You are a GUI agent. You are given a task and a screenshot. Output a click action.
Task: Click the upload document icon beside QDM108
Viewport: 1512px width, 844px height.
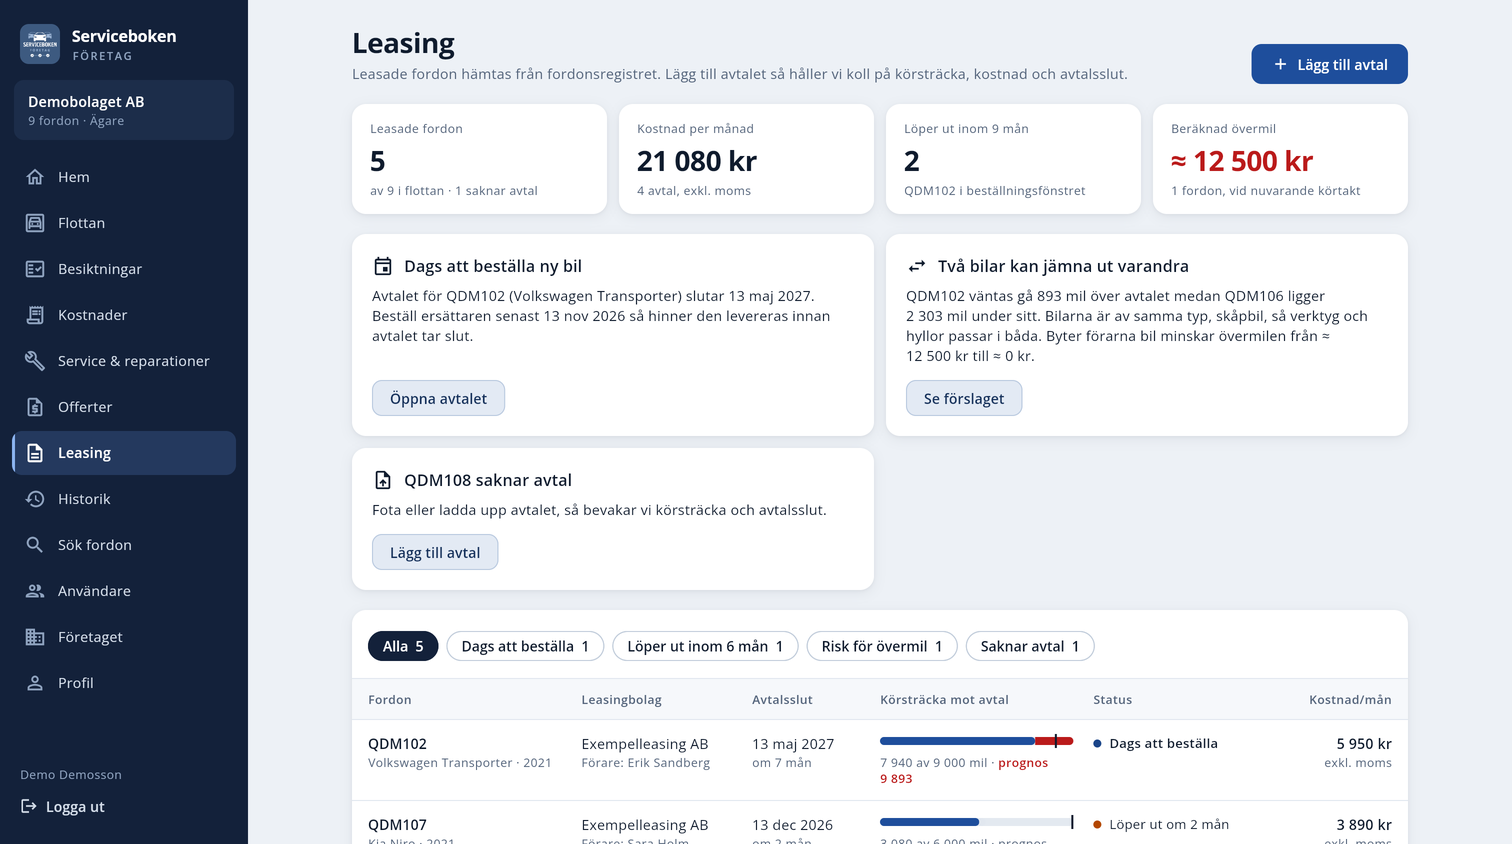point(383,480)
